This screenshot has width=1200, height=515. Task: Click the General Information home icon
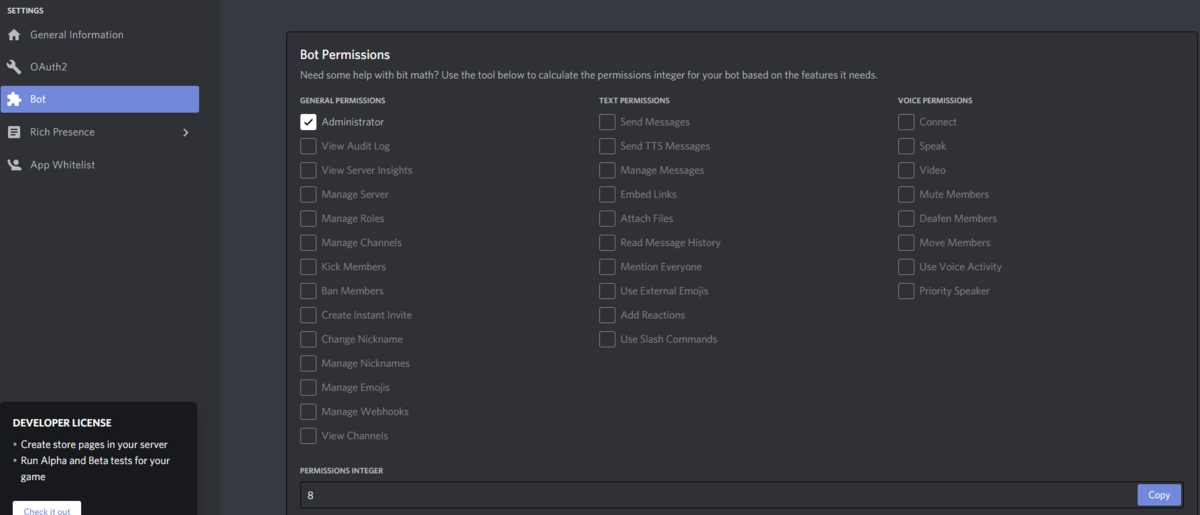click(x=14, y=35)
